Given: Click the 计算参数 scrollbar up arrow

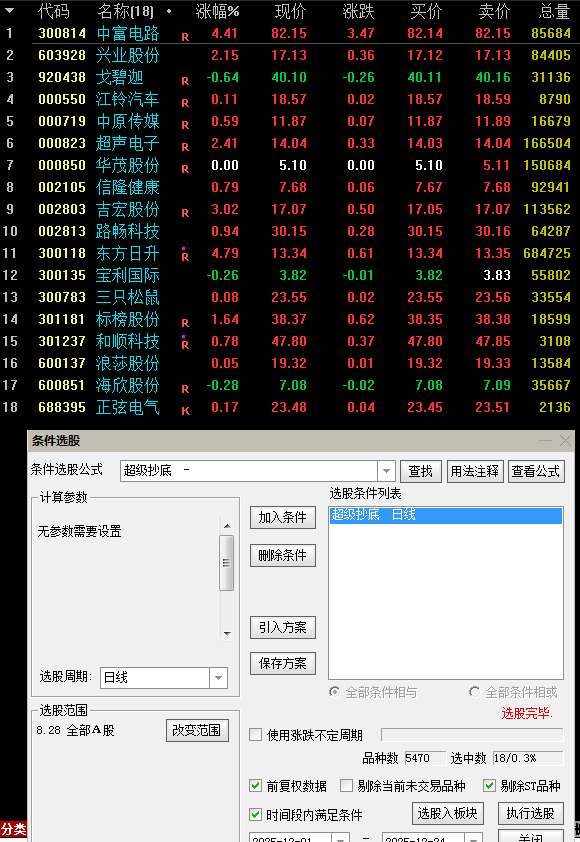Looking at the screenshot, I should point(227,526).
